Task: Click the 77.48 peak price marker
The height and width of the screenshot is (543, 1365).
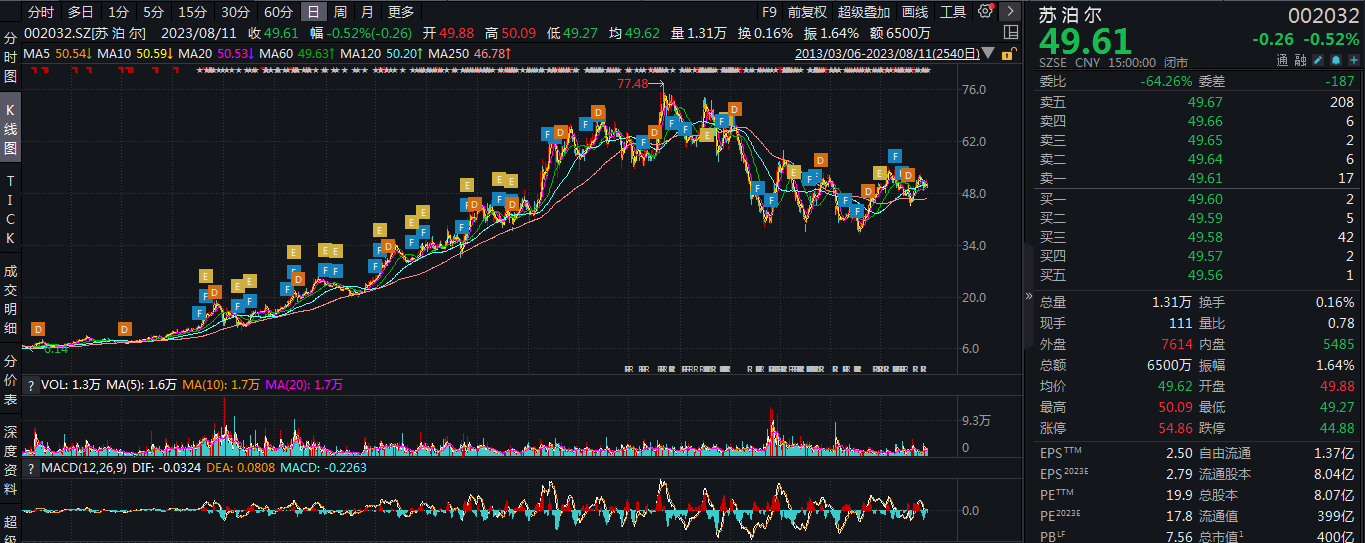Action: coord(633,83)
